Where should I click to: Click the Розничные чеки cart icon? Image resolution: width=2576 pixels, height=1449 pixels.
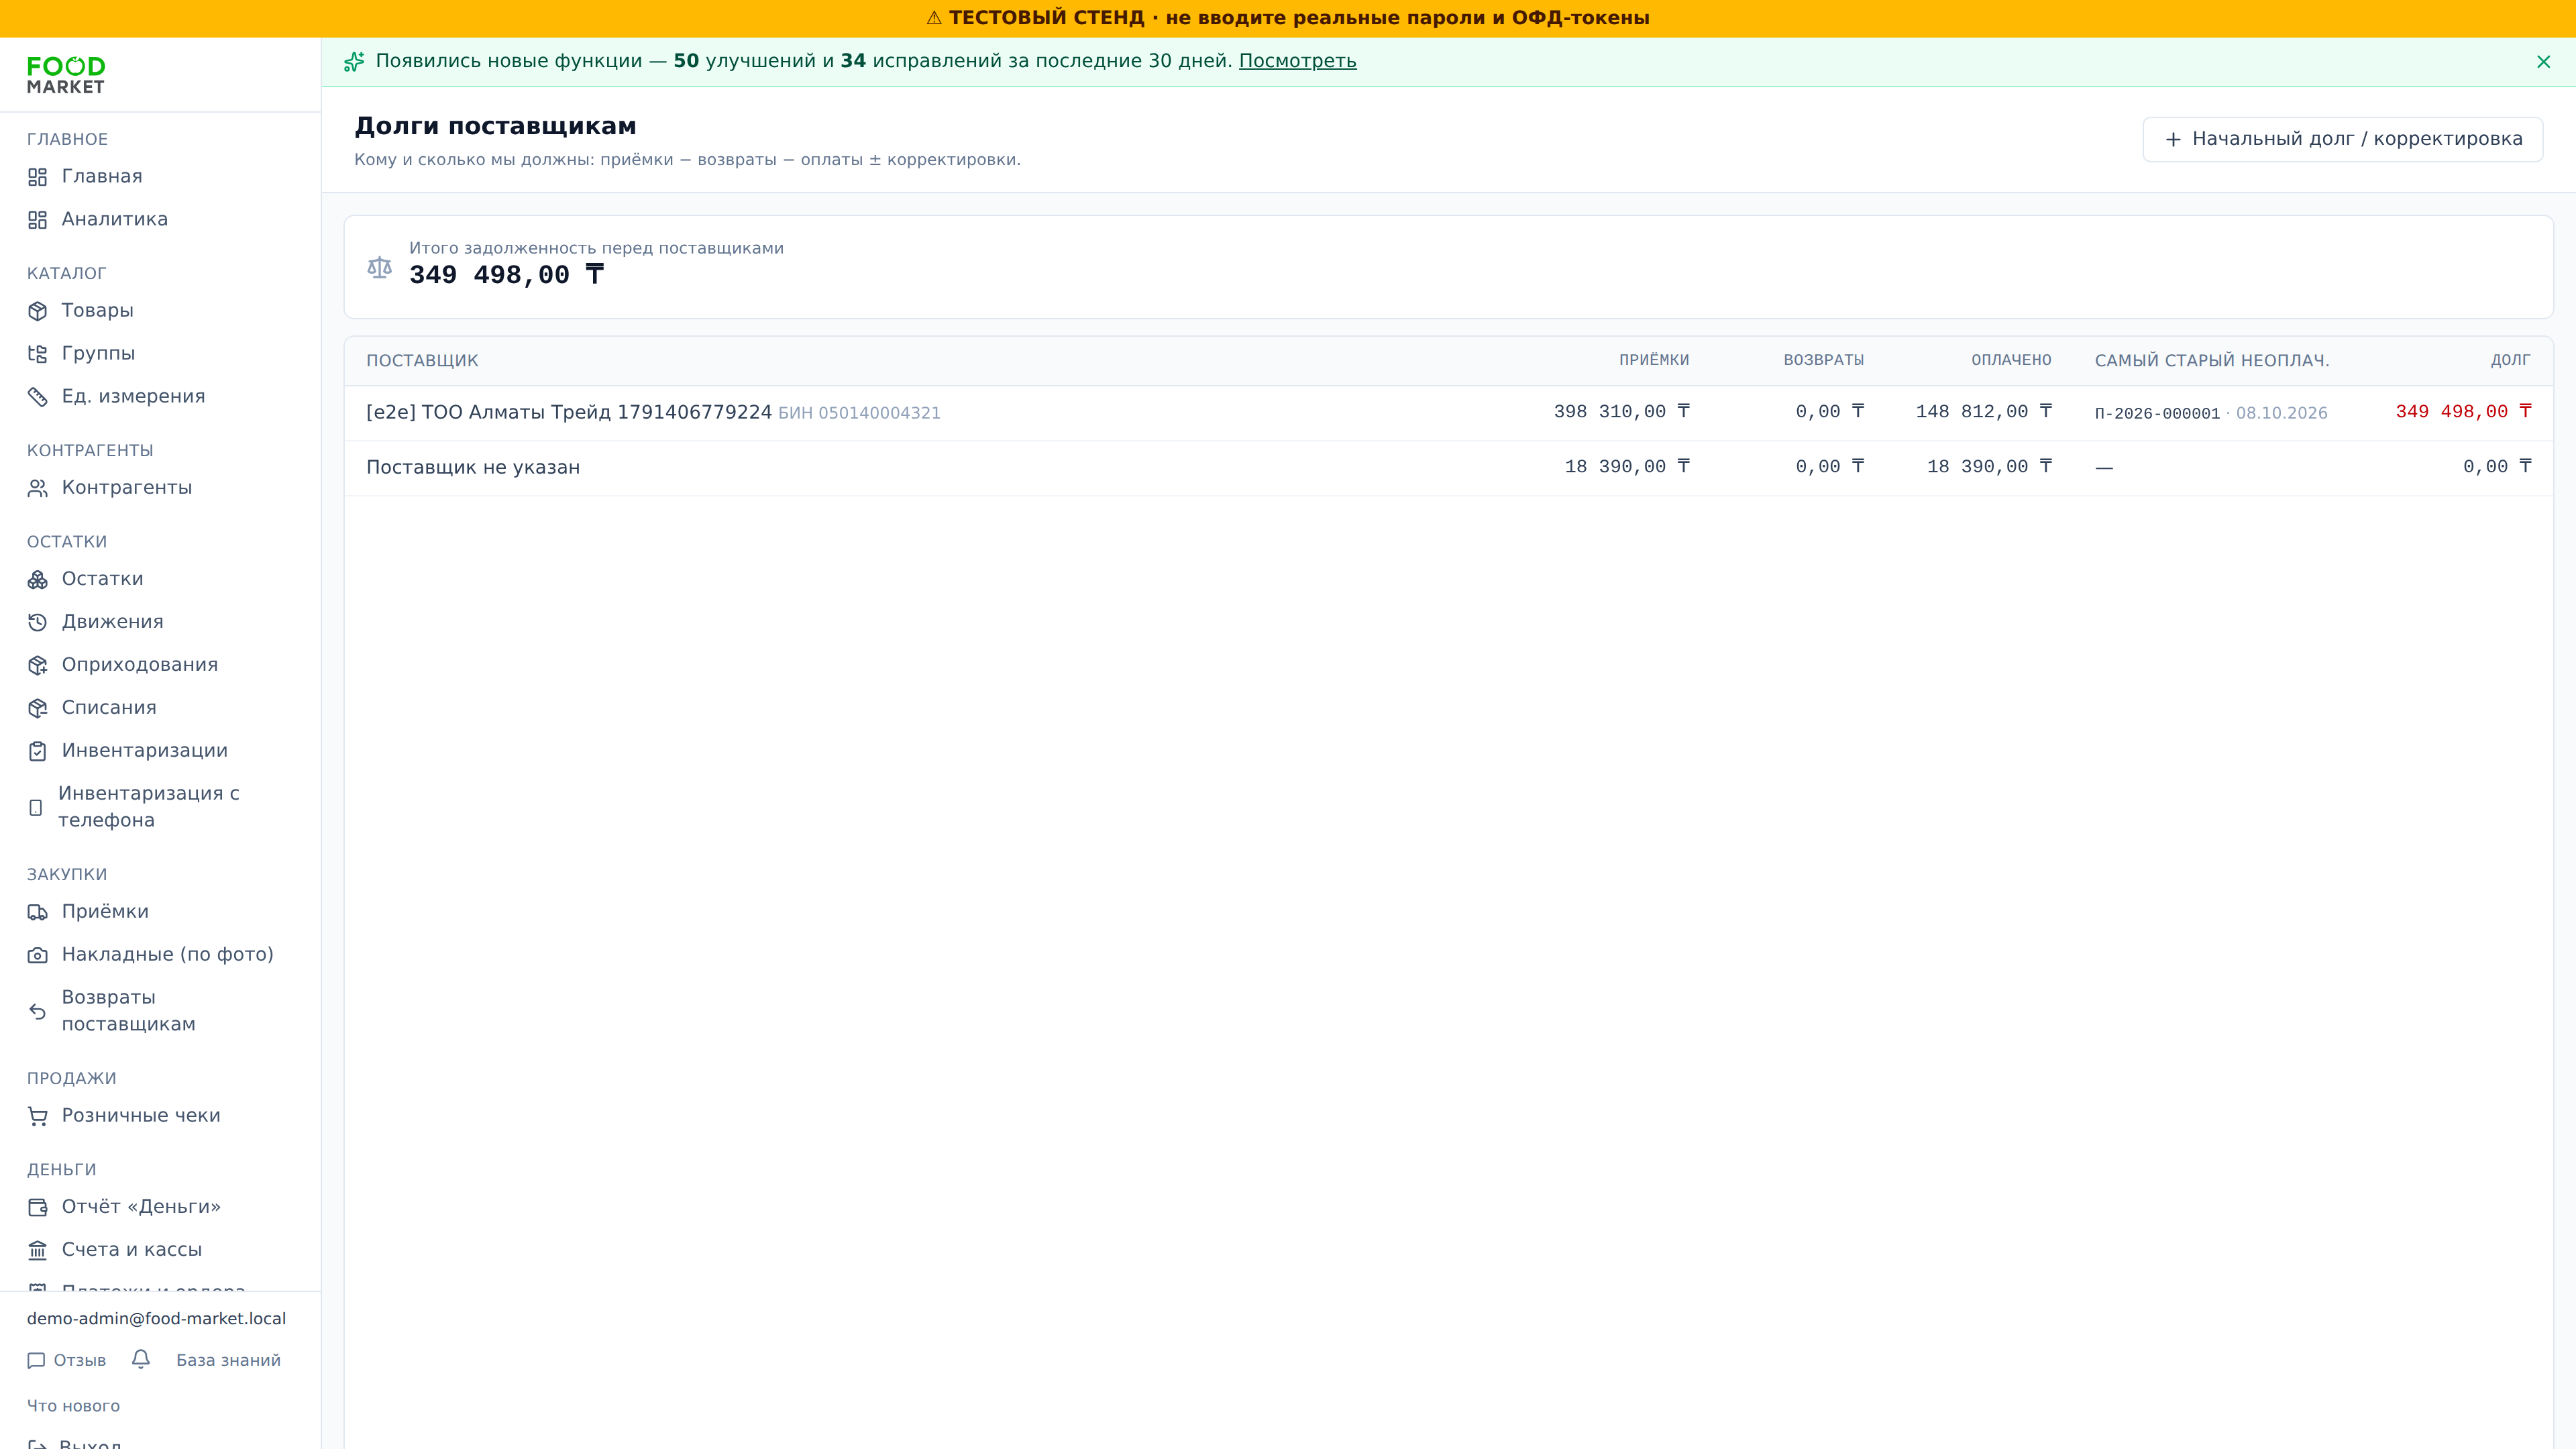click(38, 1116)
